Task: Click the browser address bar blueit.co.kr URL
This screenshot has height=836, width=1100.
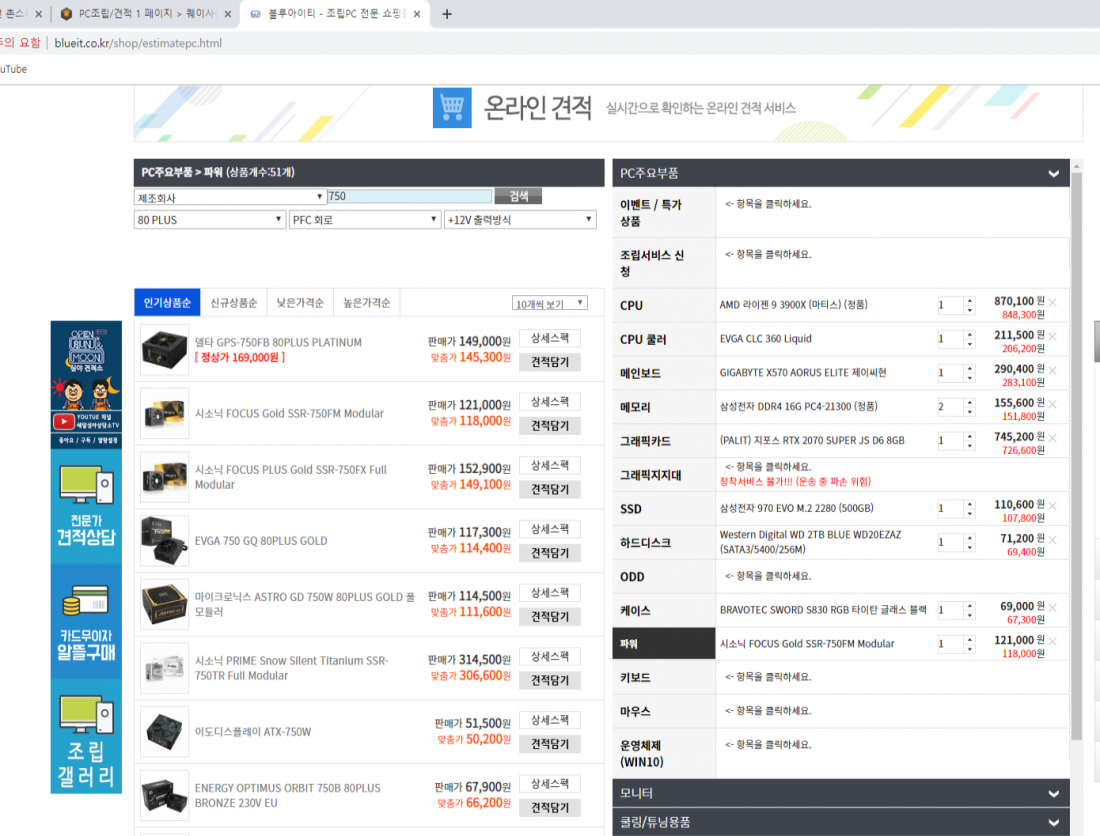Action: (x=138, y=43)
